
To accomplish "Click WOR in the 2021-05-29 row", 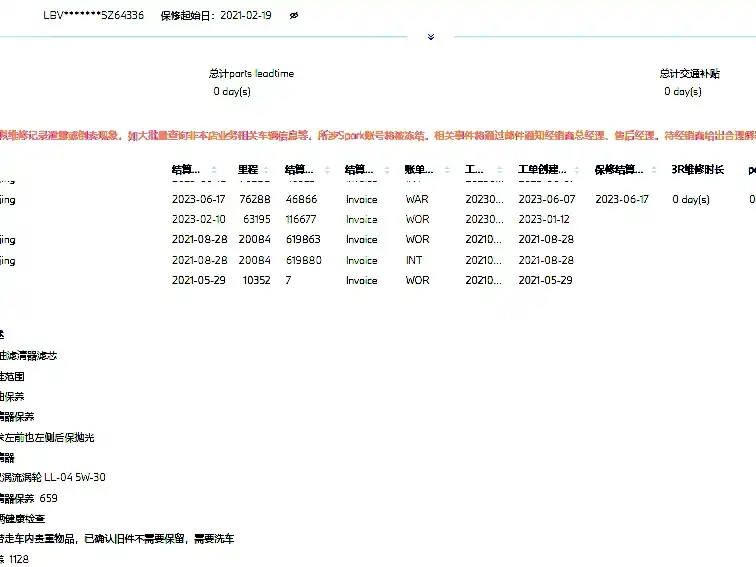I will click(418, 280).
